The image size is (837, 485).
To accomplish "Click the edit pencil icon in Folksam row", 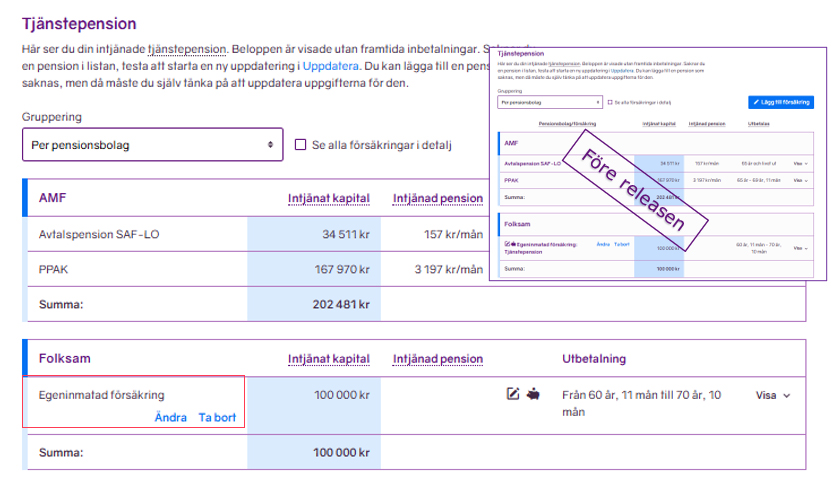I will (513, 394).
